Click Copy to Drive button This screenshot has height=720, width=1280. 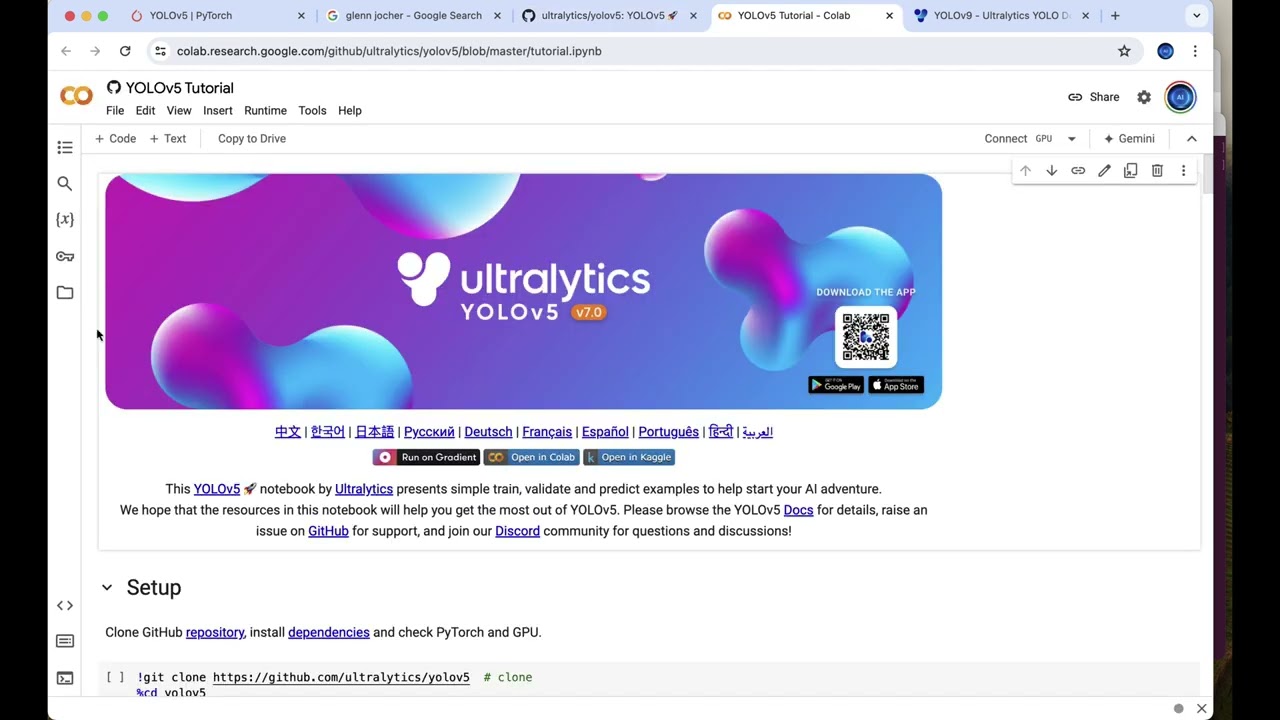(252, 139)
